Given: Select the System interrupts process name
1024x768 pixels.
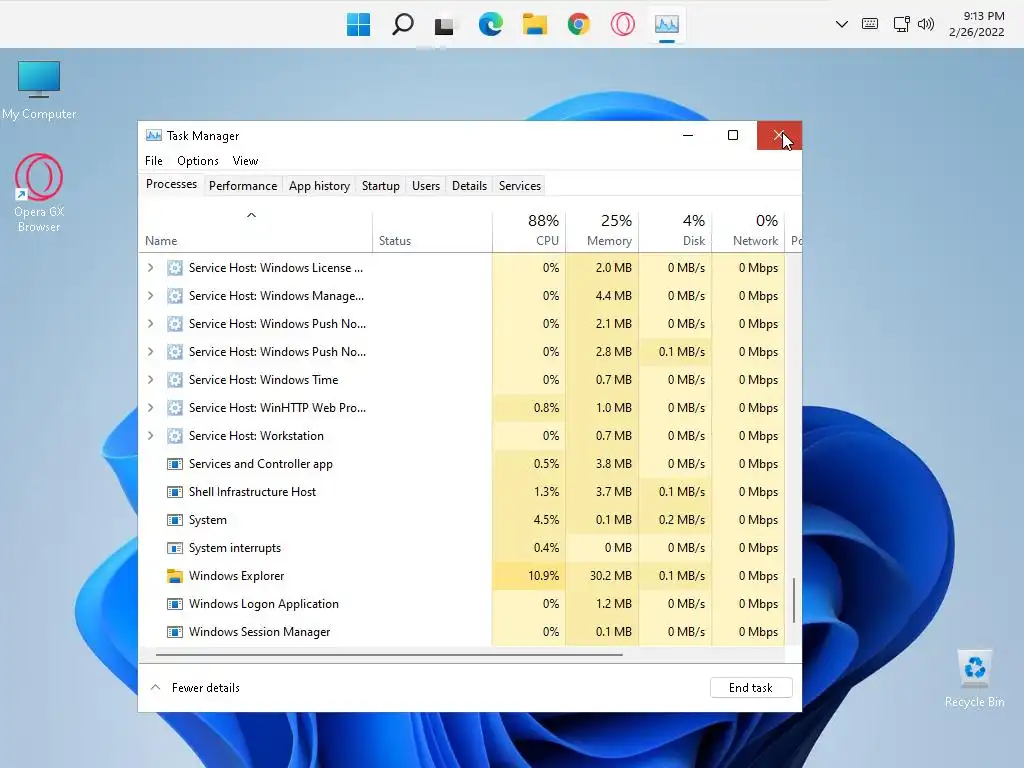Looking at the screenshot, I should point(234,549).
